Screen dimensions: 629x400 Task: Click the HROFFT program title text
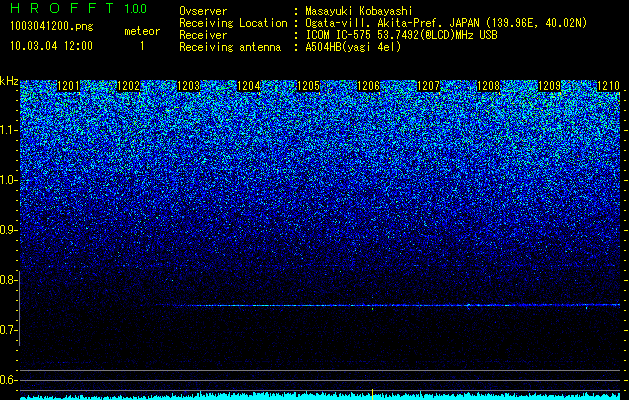pyautogui.click(x=62, y=8)
